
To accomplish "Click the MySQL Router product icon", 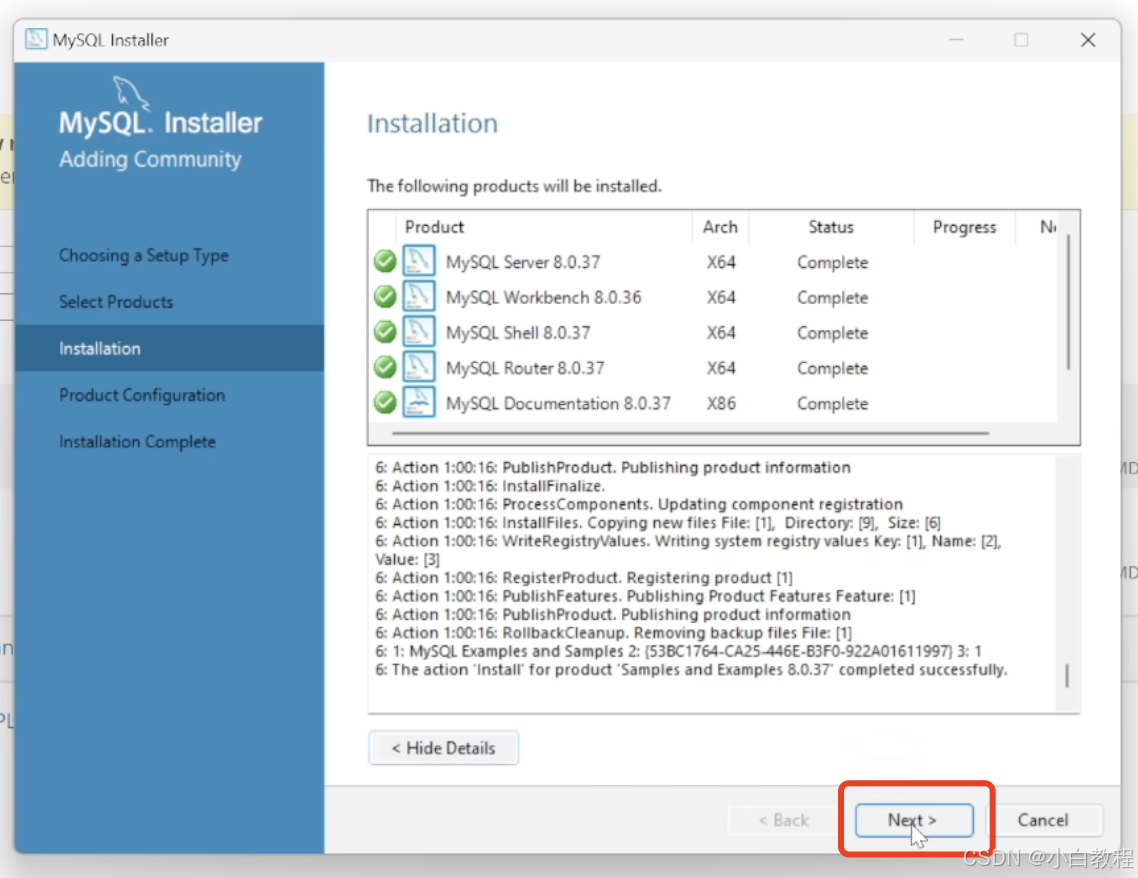I will 419,366.
